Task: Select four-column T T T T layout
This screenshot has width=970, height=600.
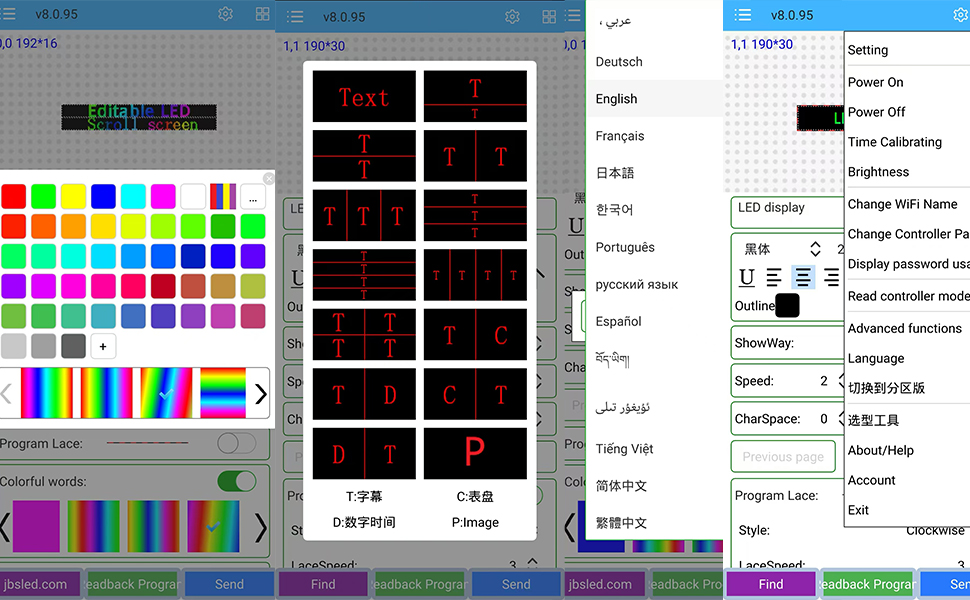Action: pyautogui.click(x=475, y=275)
